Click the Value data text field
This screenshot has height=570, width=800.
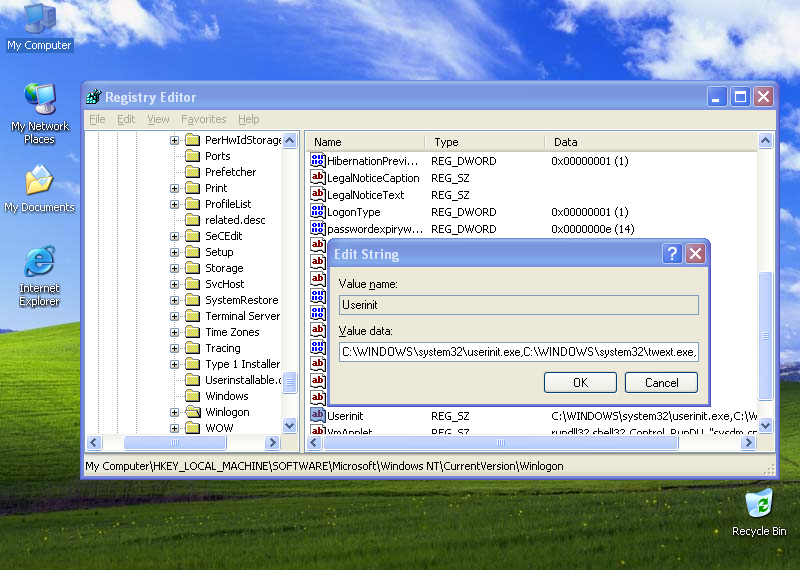[518, 352]
